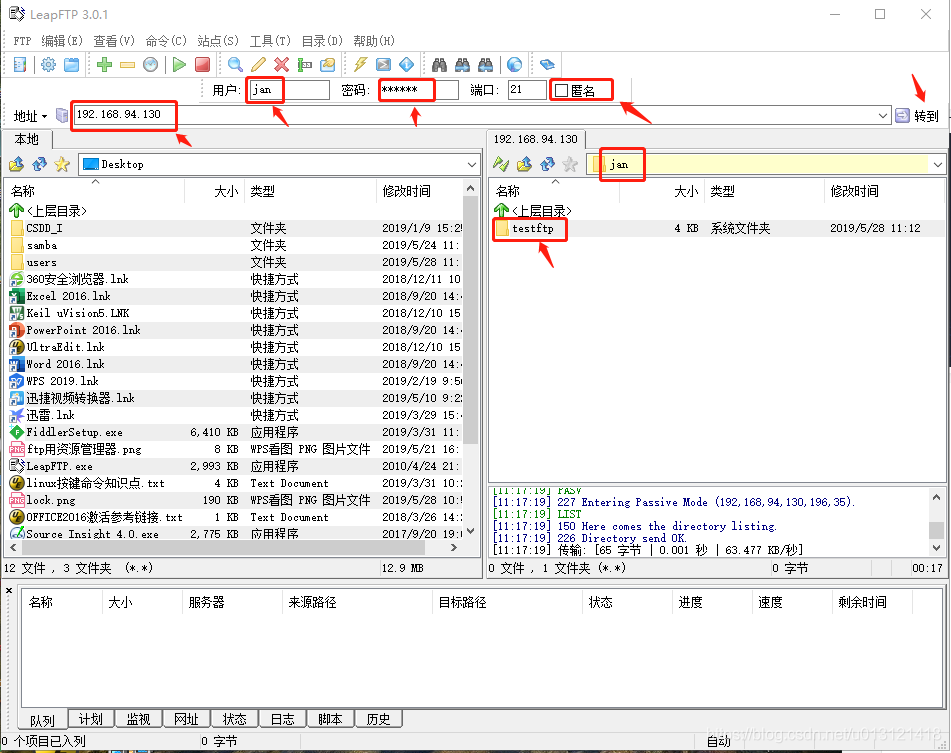Screen dimensions: 951x753
Task: Open settings via the gear icon
Action: click(x=48, y=64)
